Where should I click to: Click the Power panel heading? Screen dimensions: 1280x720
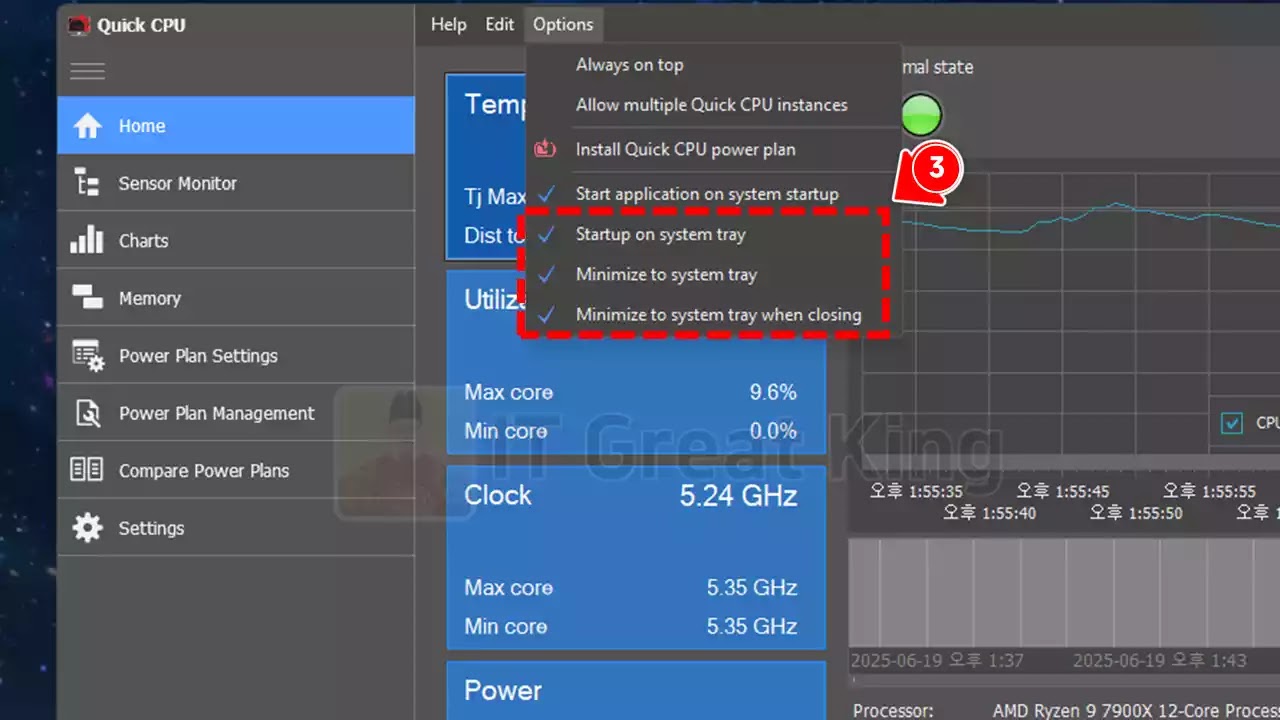[x=503, y=691]
